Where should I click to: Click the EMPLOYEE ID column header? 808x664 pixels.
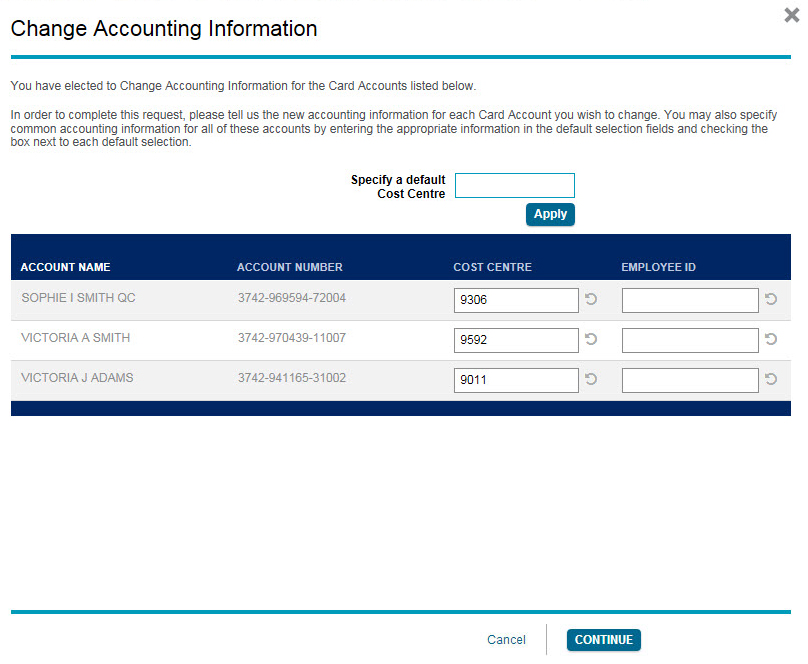click(x=658, y=267)
